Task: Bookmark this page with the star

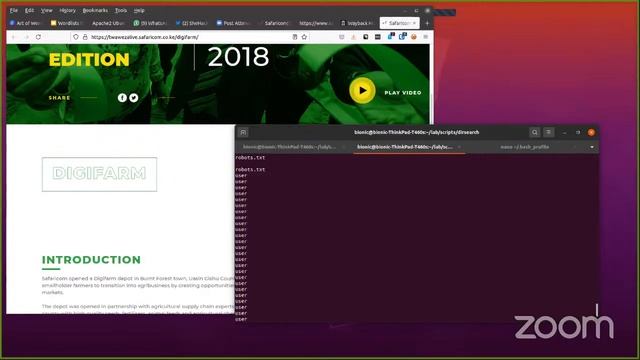Action: coord(304,37)
